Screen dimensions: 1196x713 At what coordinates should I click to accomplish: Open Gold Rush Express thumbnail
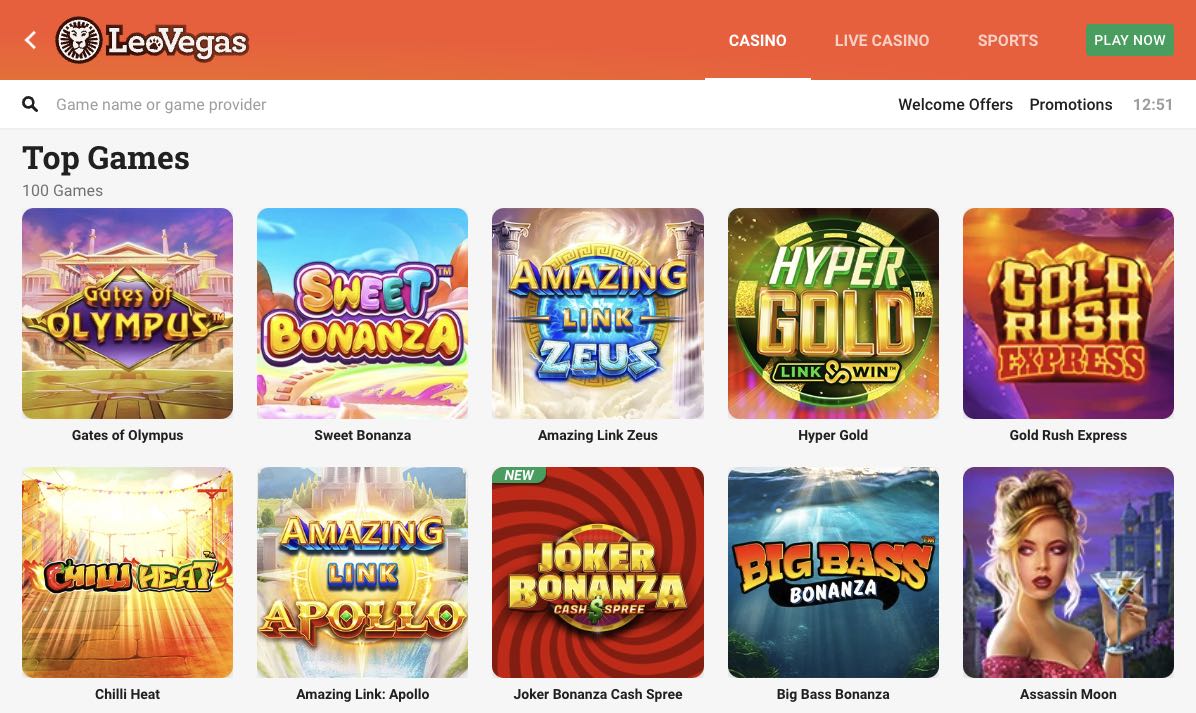point(1068,313)
